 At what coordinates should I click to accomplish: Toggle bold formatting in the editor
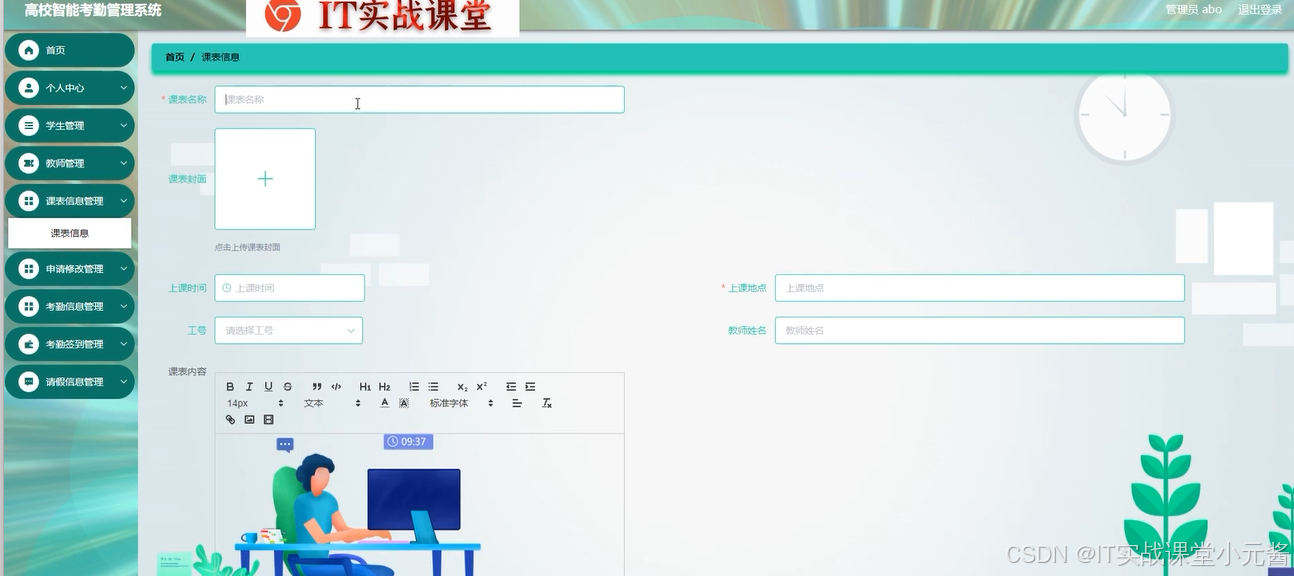click(x=230, y=387)
